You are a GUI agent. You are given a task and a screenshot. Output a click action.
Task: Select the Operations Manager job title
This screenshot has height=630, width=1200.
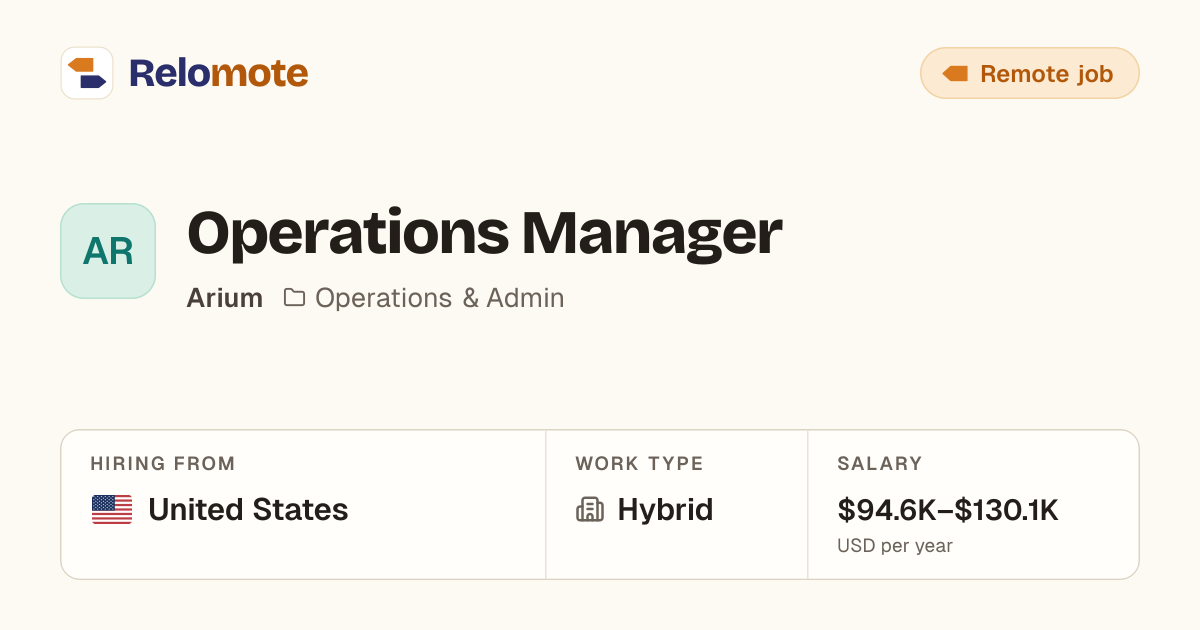point(484,234)
